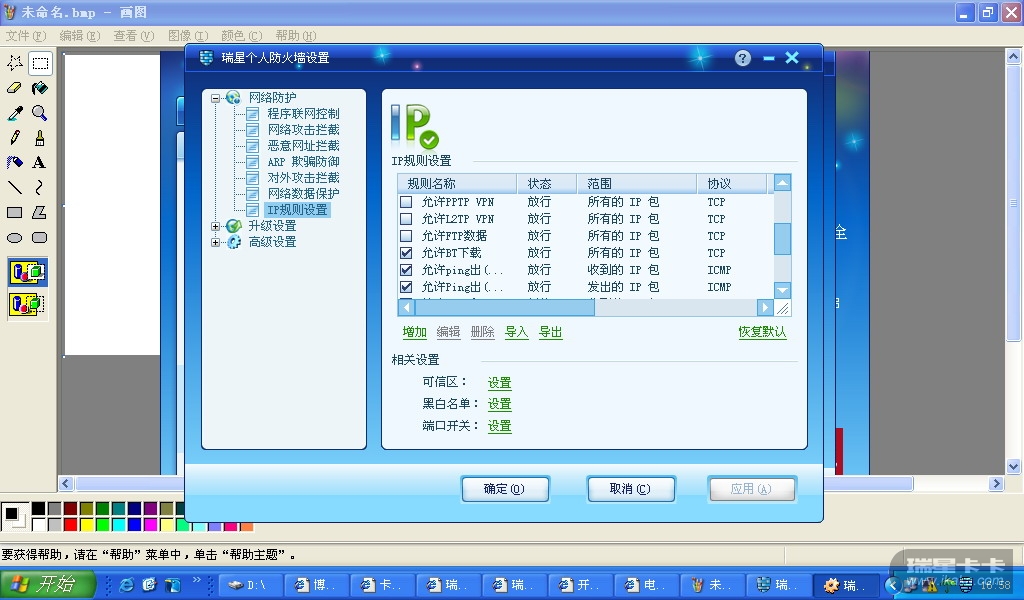Choose the Eraser tool in Paint

pyautogui.click(x=15, y=87)
